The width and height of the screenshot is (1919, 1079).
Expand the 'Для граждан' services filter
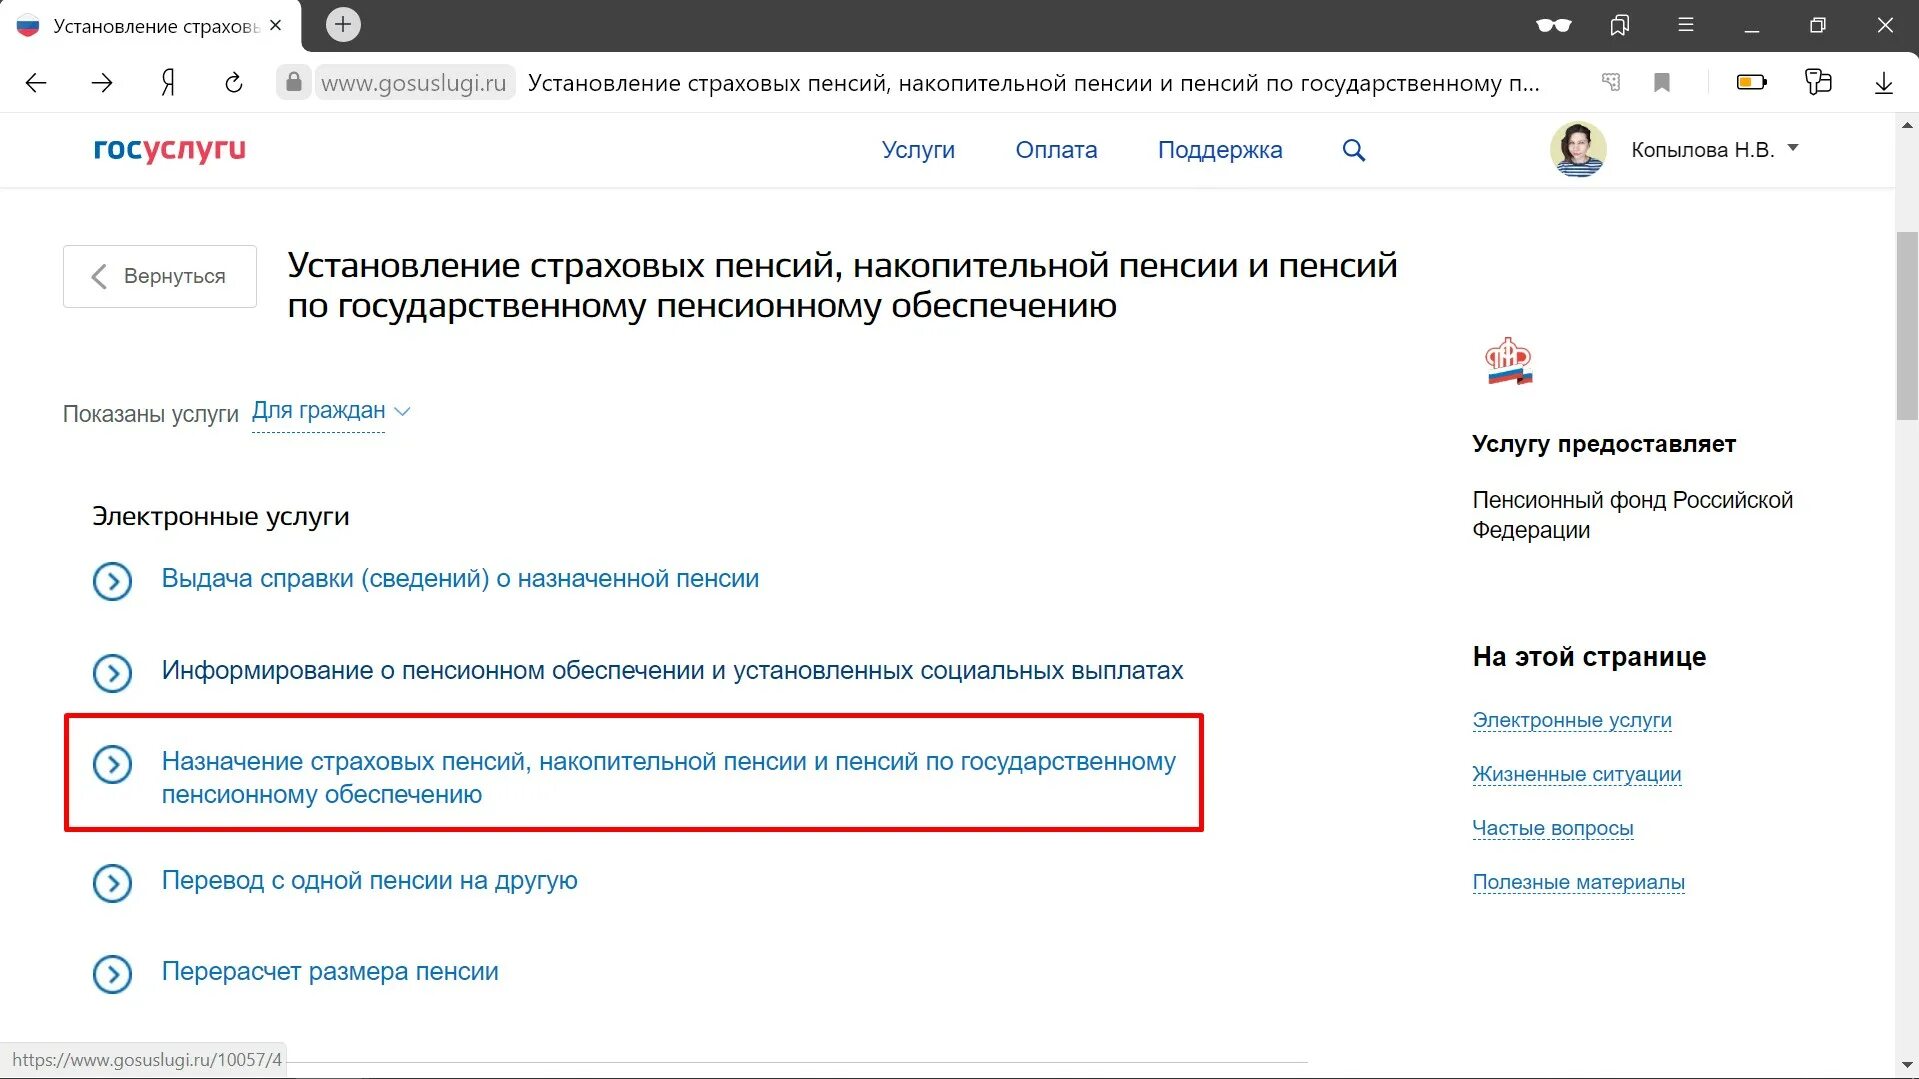click(331, 411)
